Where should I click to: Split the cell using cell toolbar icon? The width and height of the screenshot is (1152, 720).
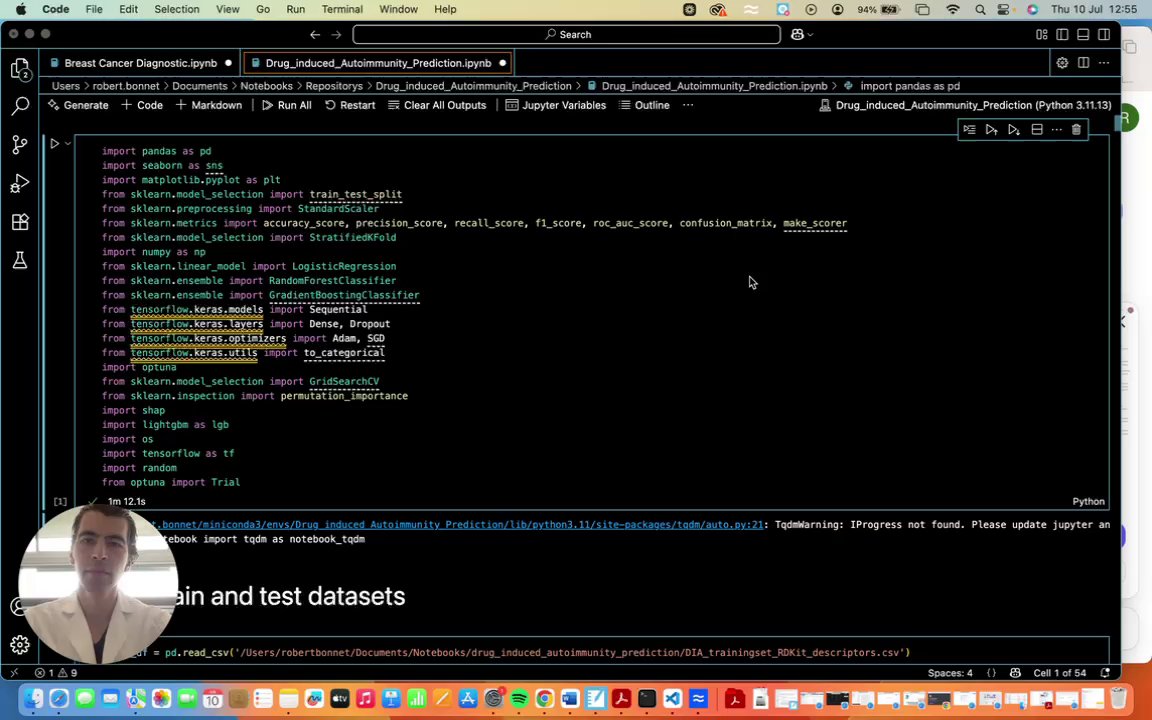(1037, 130)
